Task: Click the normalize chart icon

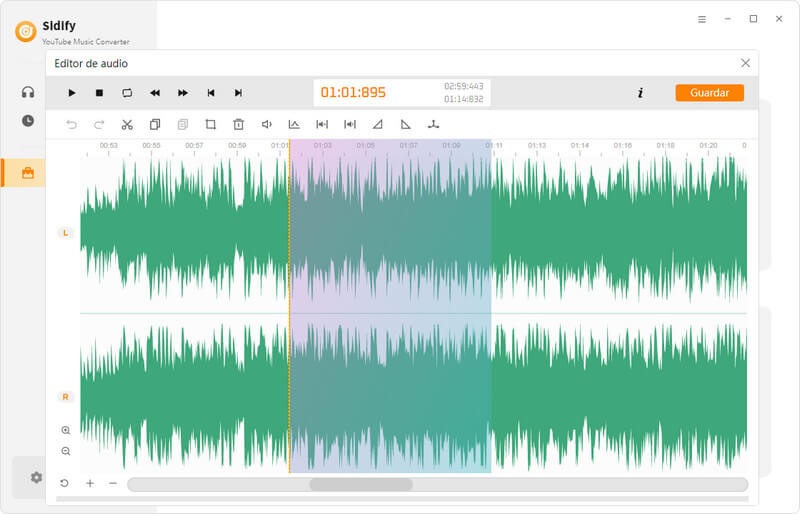Action: click(294, 125)
